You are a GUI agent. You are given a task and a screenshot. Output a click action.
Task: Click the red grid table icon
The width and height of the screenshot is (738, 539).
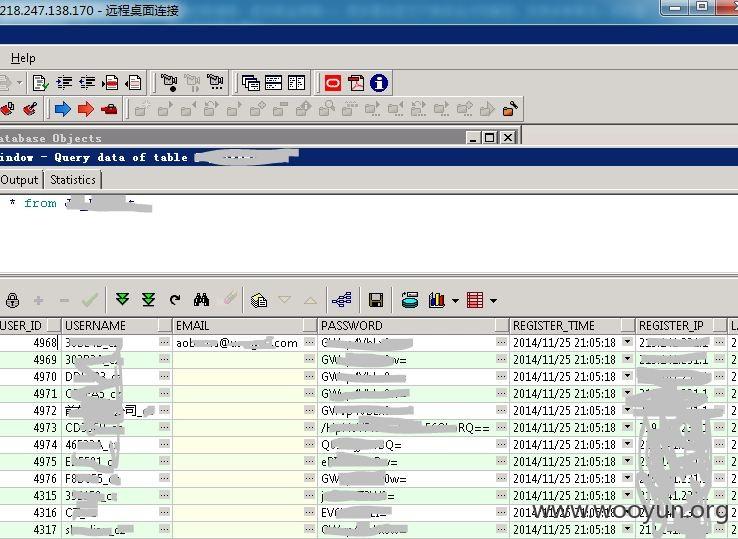point(475,300)
